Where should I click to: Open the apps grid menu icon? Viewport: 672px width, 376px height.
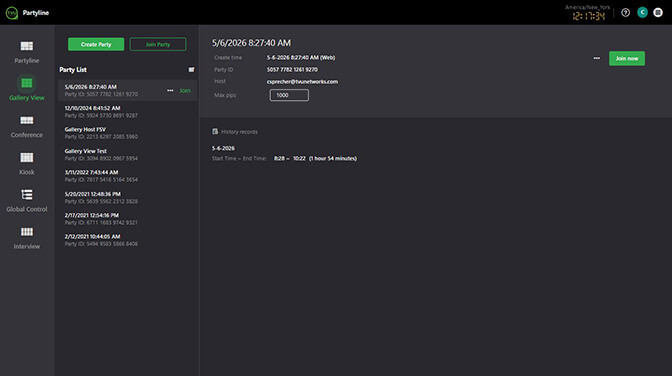coord(658,12)
